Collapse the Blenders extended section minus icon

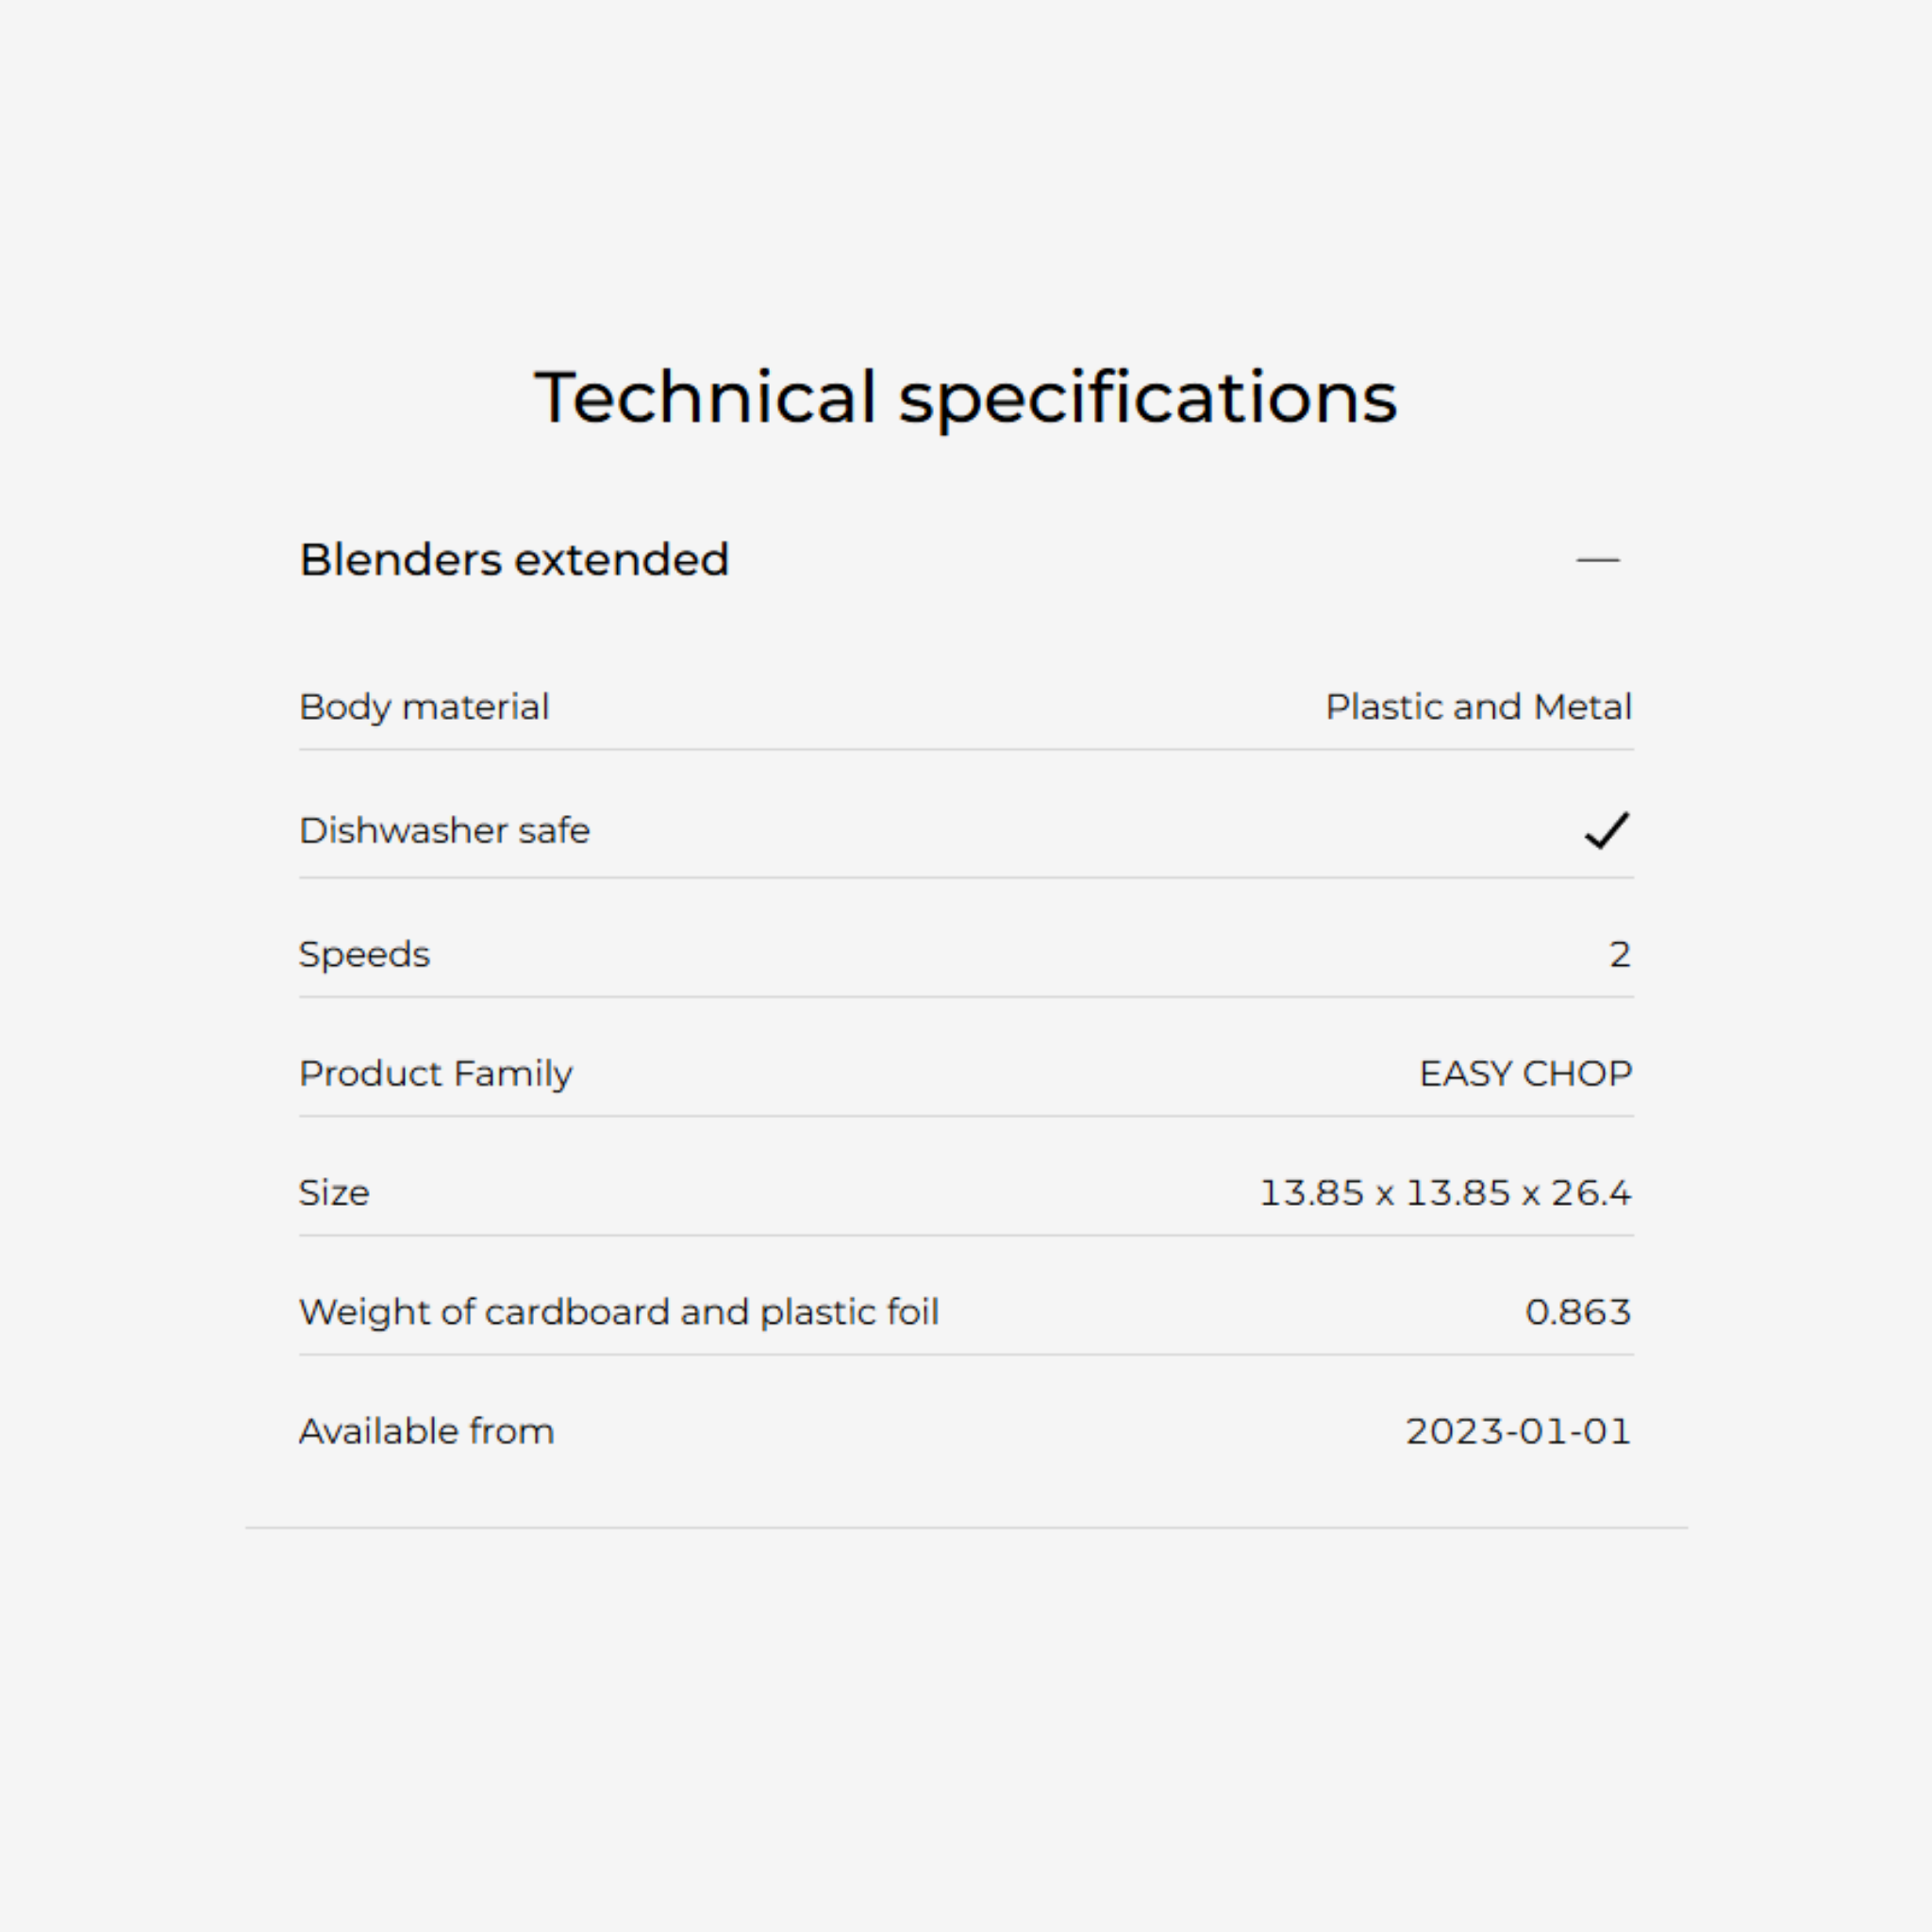1597,560
